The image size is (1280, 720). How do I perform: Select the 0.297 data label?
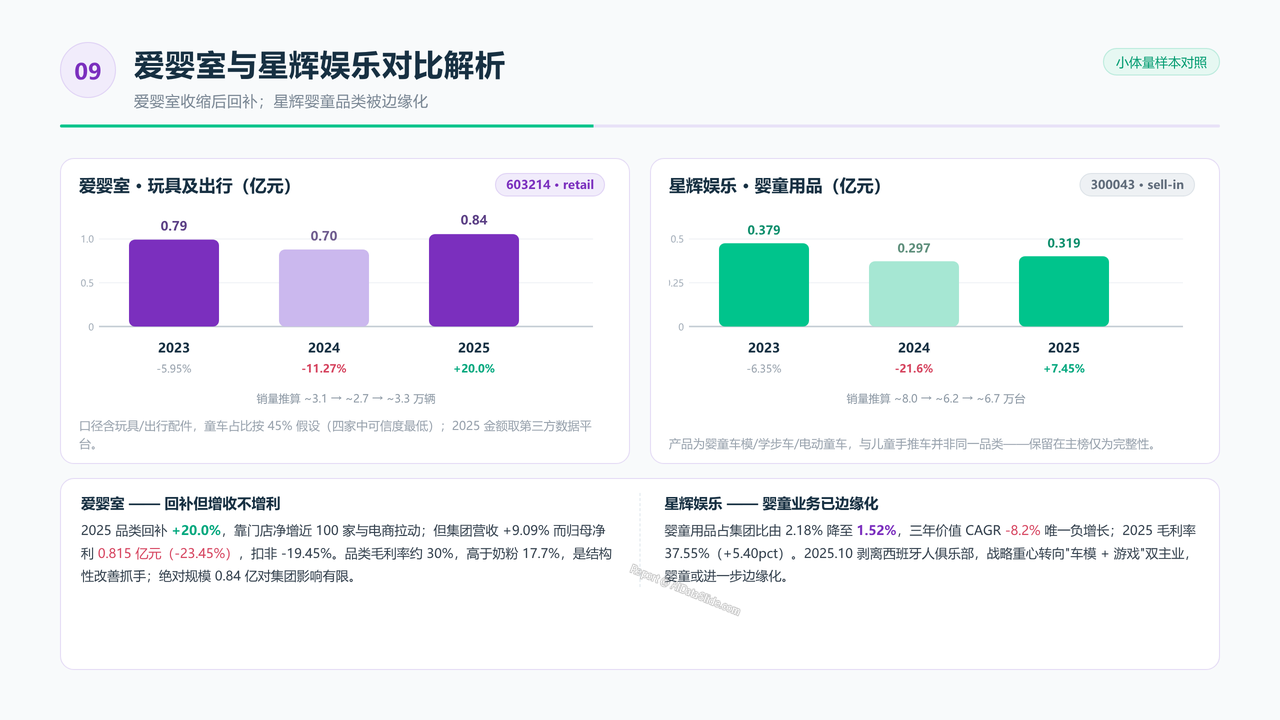point(914,248)
